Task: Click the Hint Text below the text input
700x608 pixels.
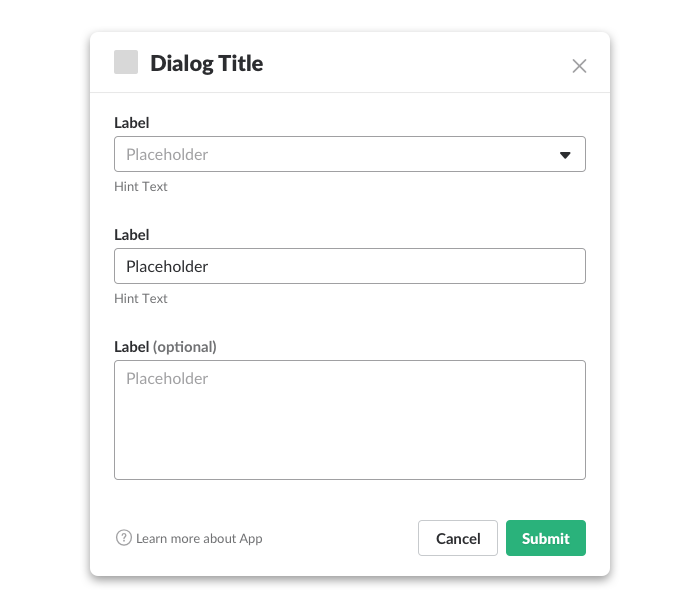Action: pyautogui.click(x=141, y=299)
